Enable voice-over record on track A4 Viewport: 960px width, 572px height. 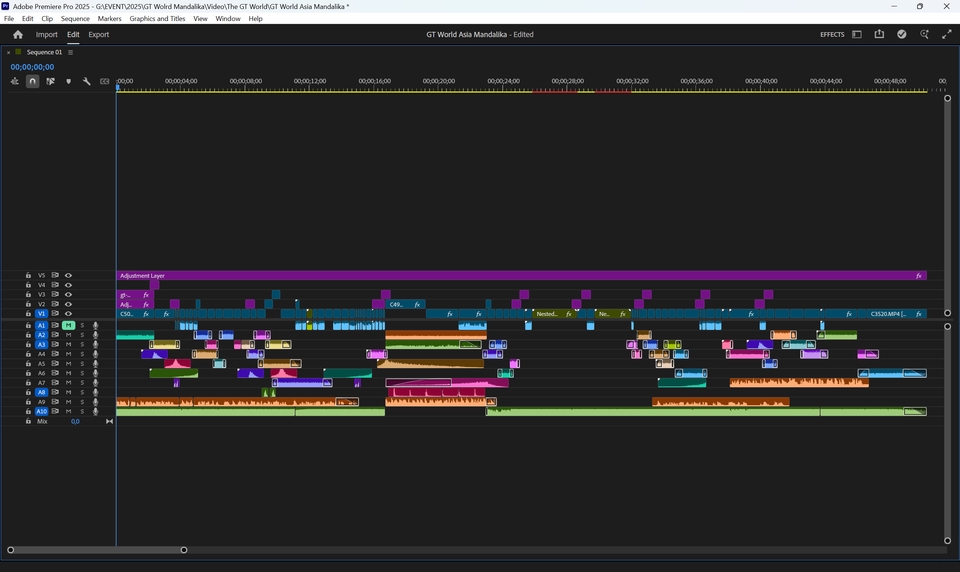tap(95, 354)
